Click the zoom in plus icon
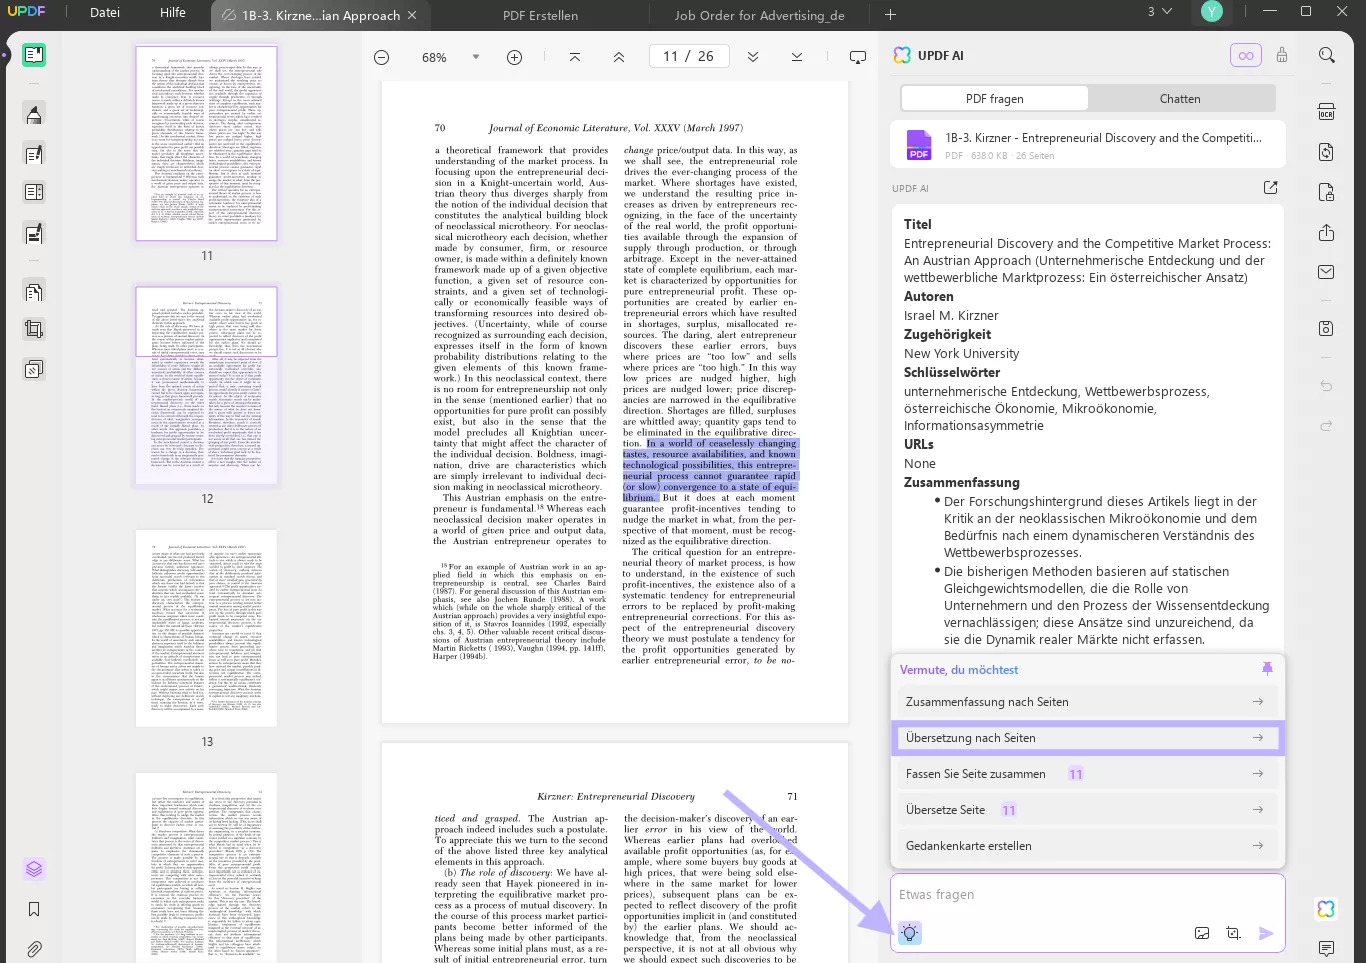 click(514, 58)
